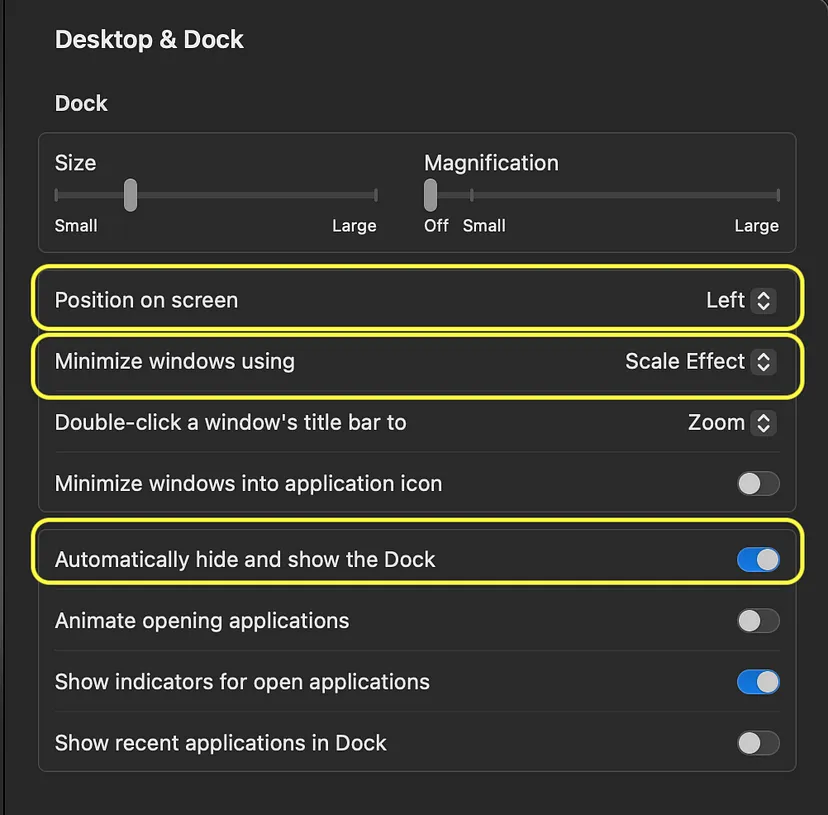Enable Minimize windows into application icon

click(x=758, y=483)
